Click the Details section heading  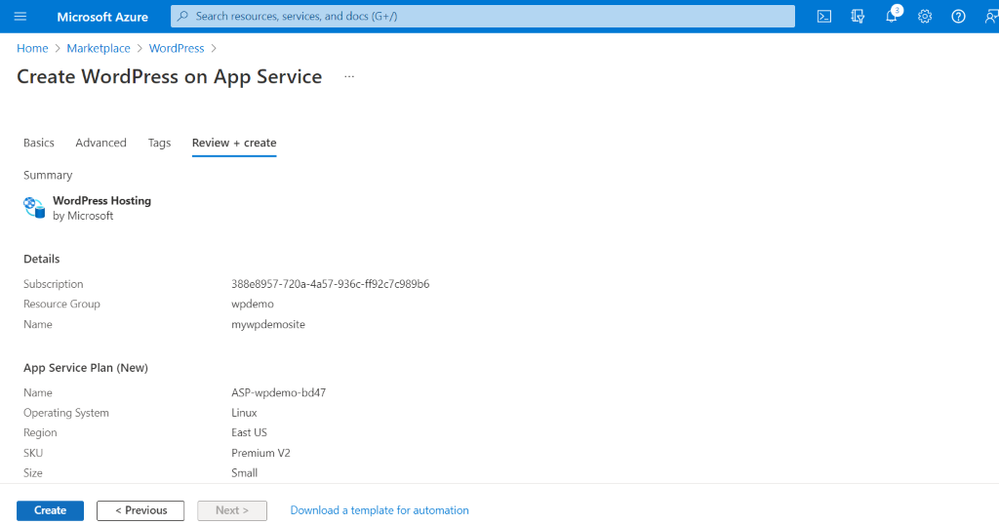pyautogui.click(x=41, y=259)
